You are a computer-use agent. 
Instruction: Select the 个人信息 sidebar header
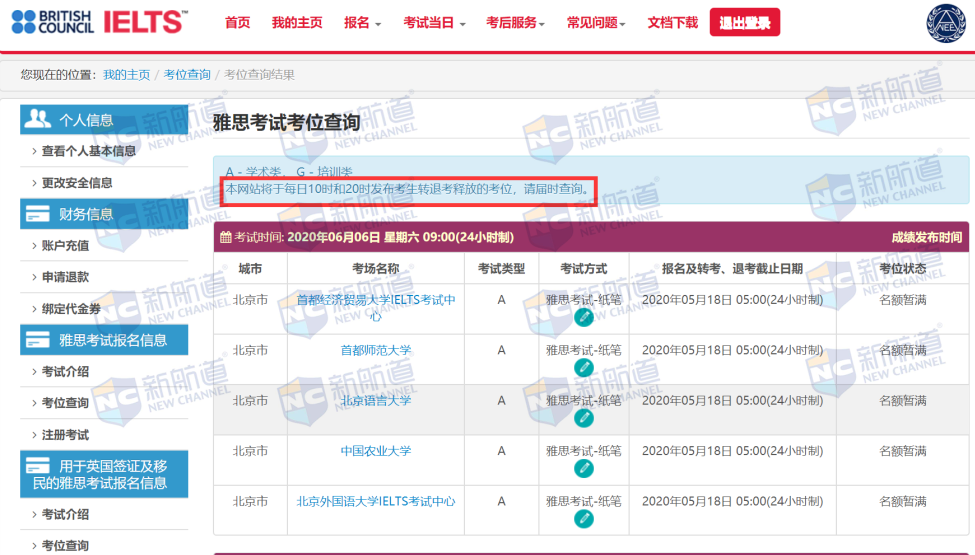click(x=104, y=119)
